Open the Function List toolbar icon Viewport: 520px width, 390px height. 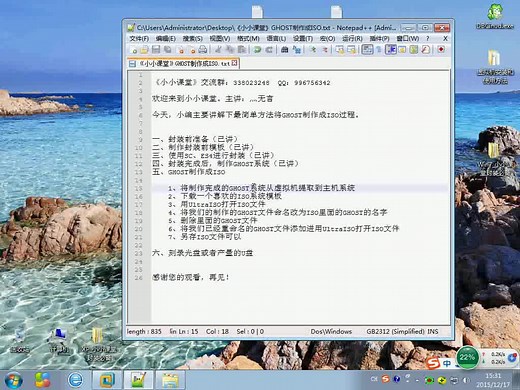pyautogui.click(x=425, y=50)
